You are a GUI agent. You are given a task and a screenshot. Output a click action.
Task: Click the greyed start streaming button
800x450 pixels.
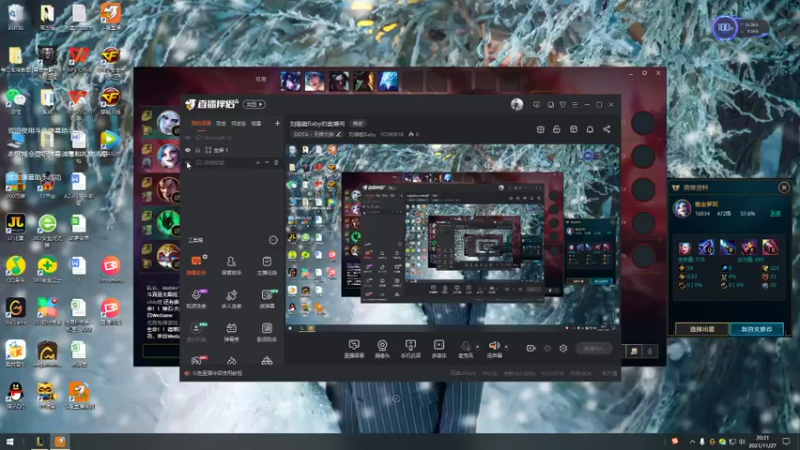pyautogui.click(x=593, y=348)
